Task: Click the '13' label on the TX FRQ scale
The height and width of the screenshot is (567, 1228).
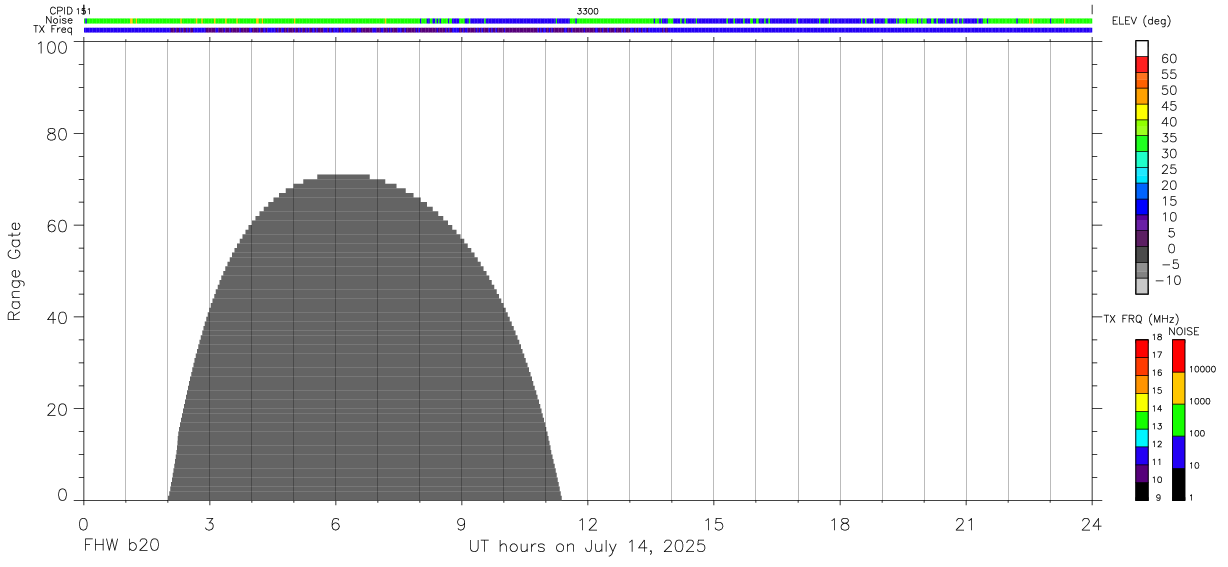Action: [x=1156, y=427]
